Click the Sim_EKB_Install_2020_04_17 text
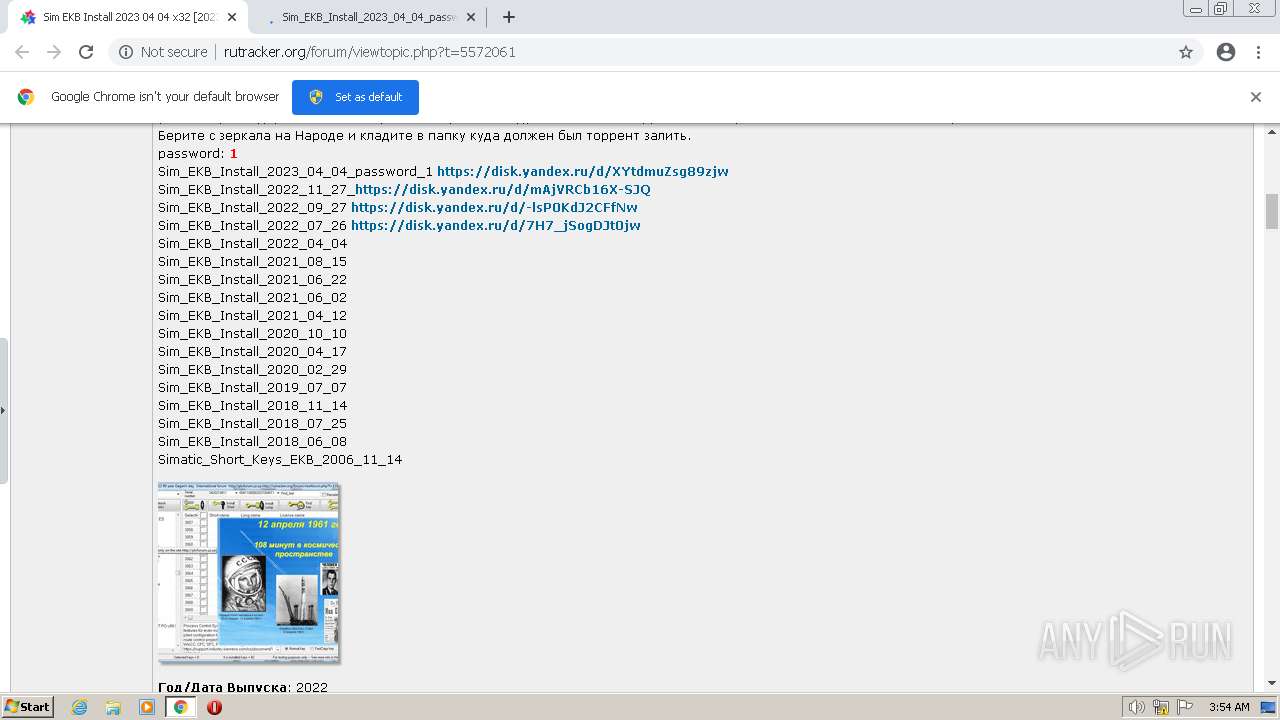The width and height of the screenshot is (1280, 720). coord(252,351)
